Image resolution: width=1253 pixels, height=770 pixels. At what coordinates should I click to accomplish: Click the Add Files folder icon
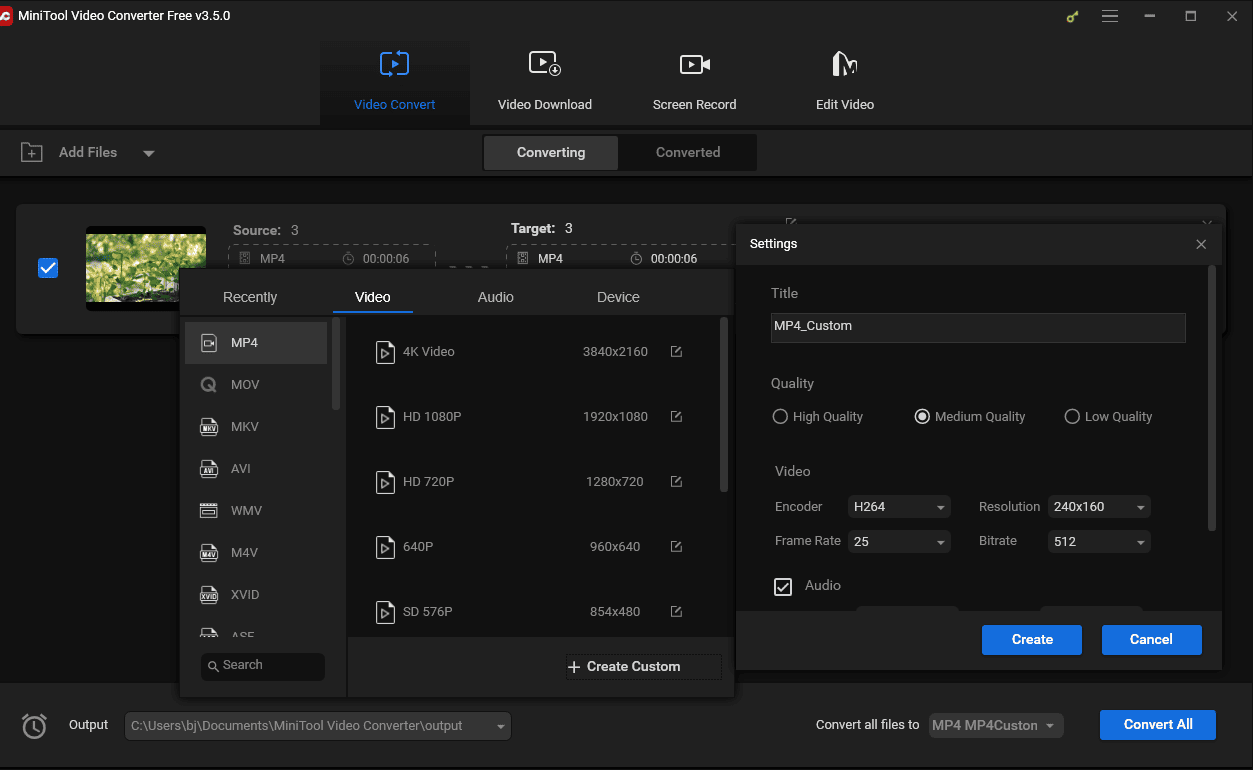(x=32, y=152)
